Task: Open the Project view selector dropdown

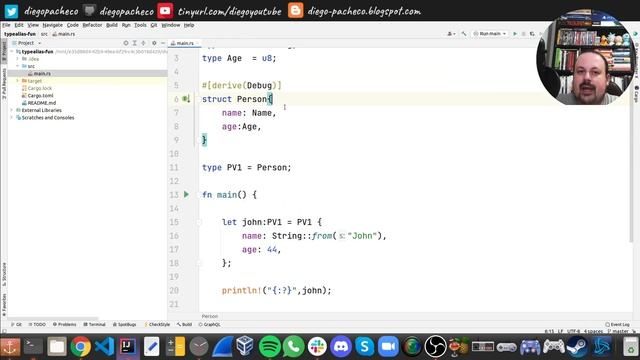Action: pyautogui.click(x=27, y=43)
